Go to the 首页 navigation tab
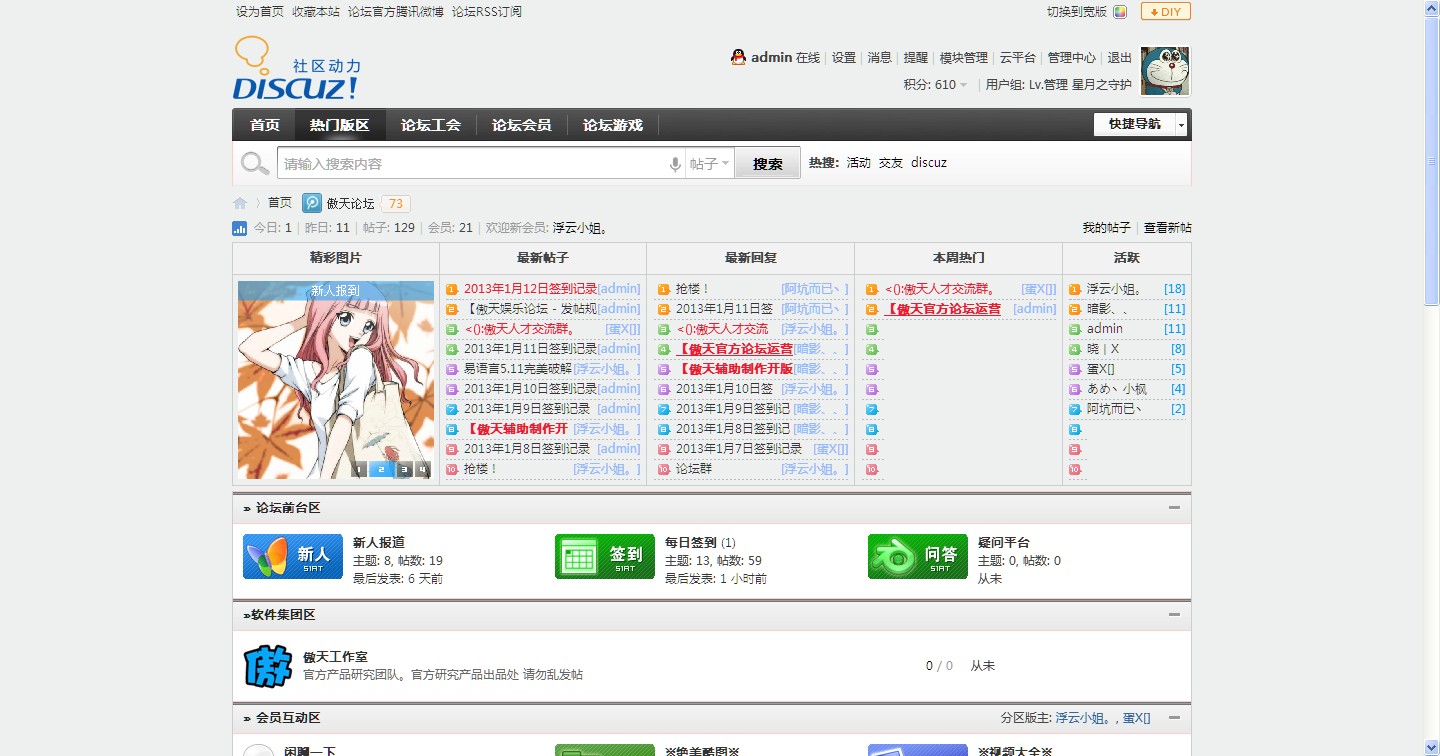Screen dimensions: 1440x756 pos(265,125)
